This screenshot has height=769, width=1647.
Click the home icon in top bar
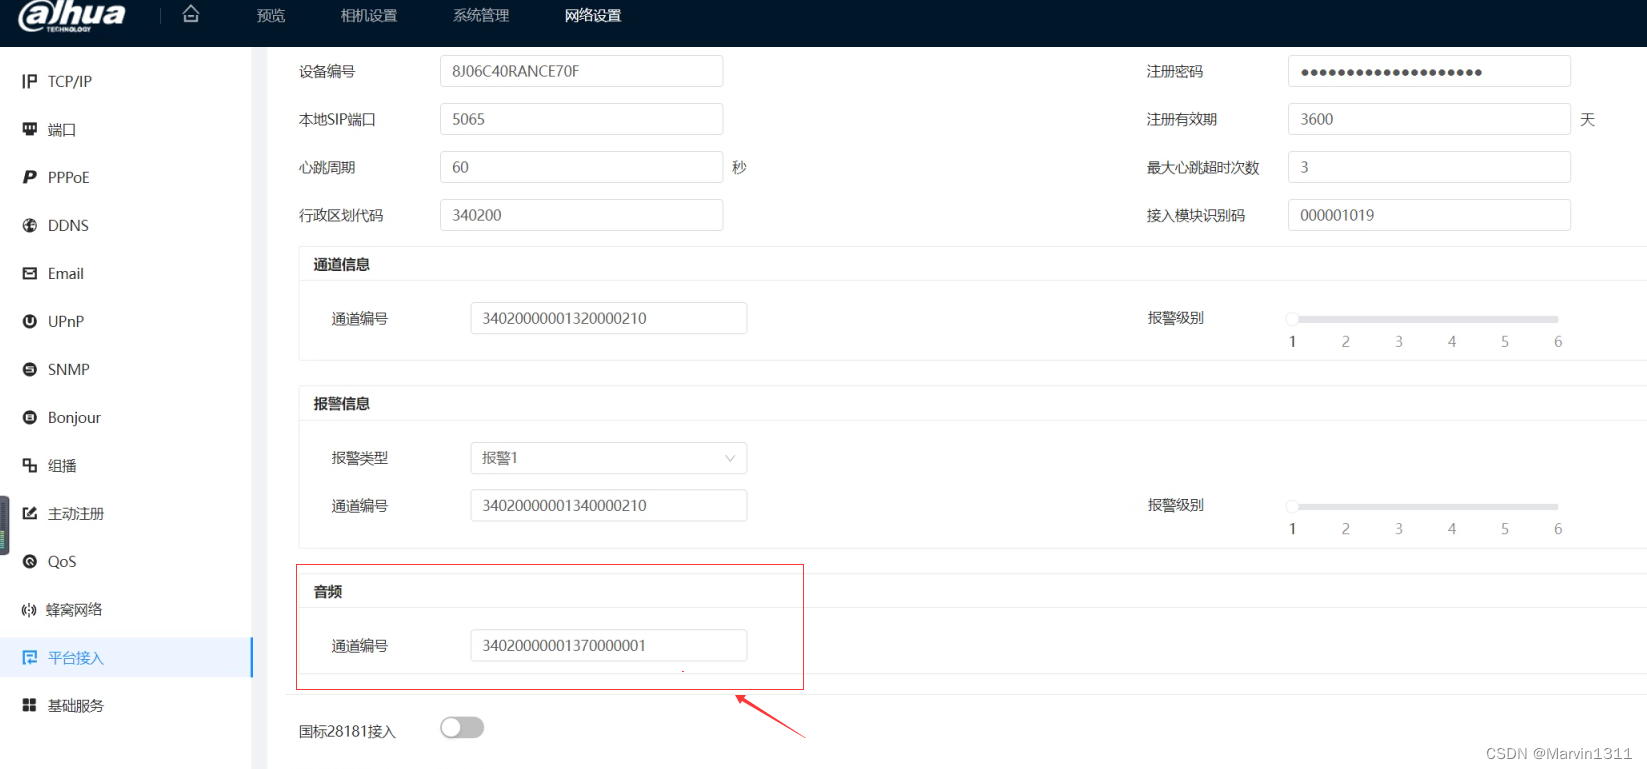191,14
